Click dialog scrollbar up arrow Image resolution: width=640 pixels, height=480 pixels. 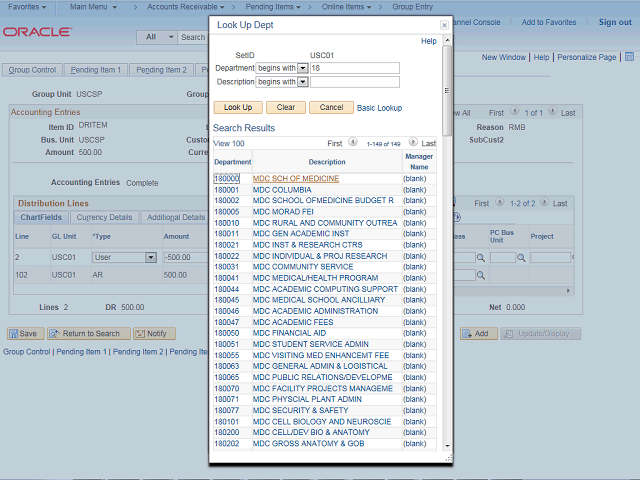(447, 40)
